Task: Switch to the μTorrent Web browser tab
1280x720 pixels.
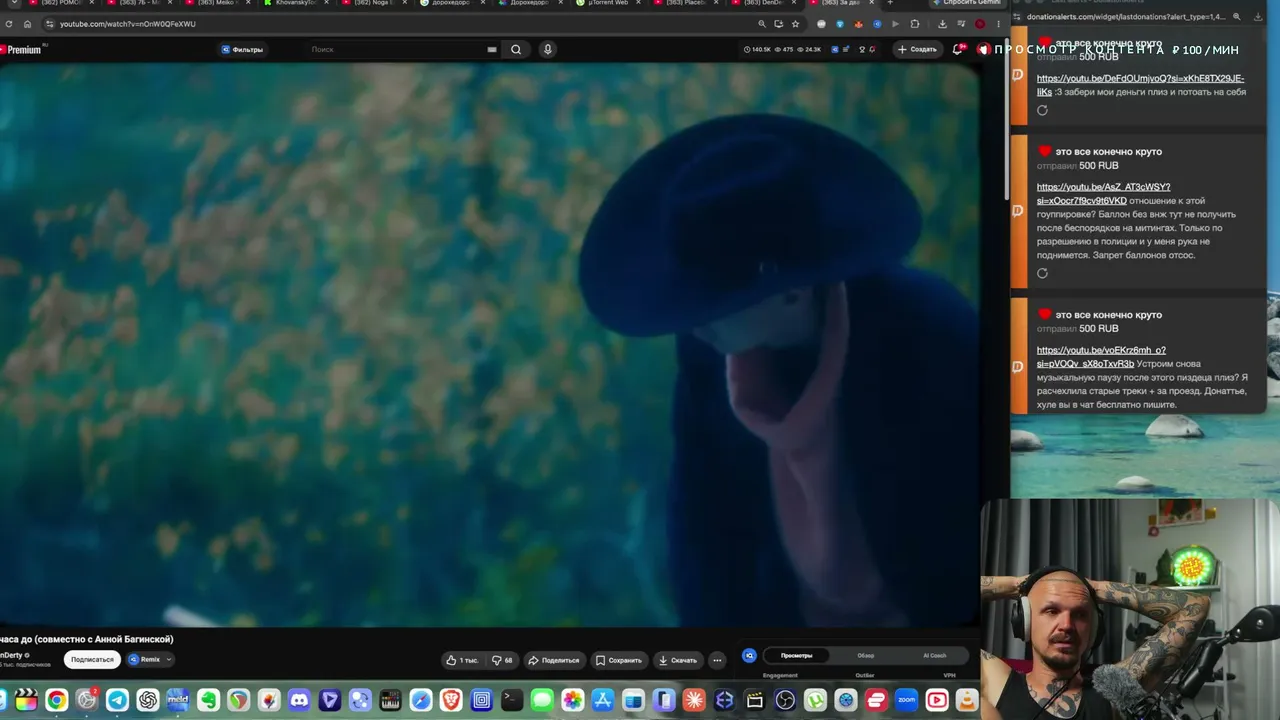Action: point(607,3)
